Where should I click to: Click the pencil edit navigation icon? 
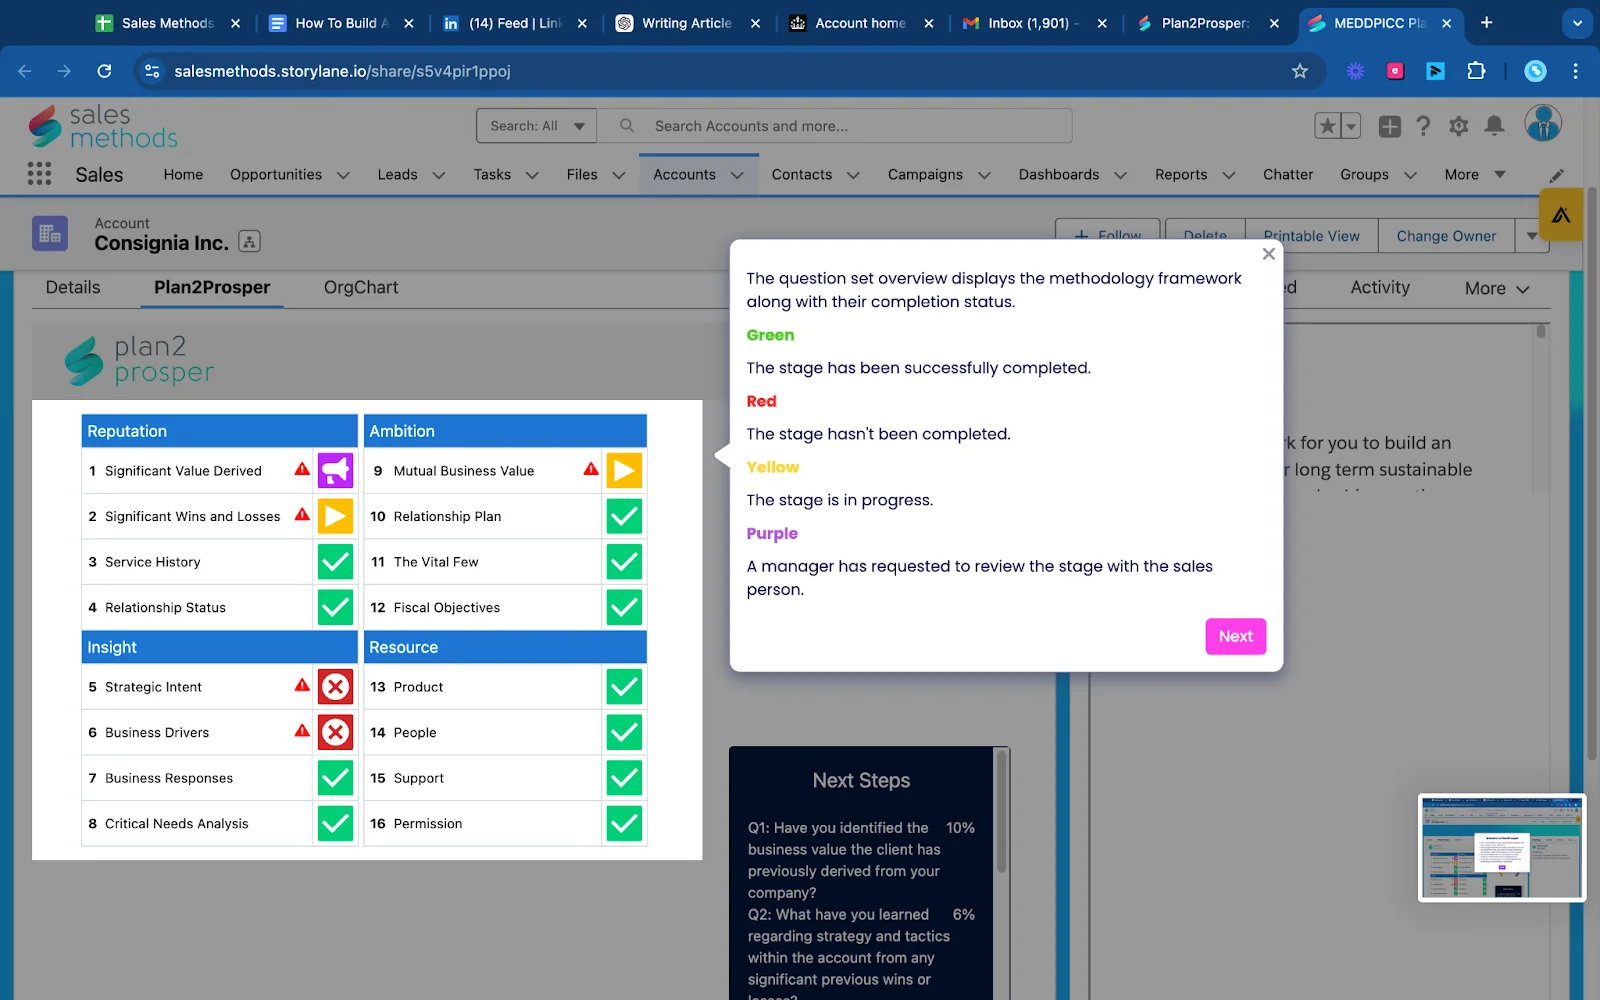(1557, 176)
